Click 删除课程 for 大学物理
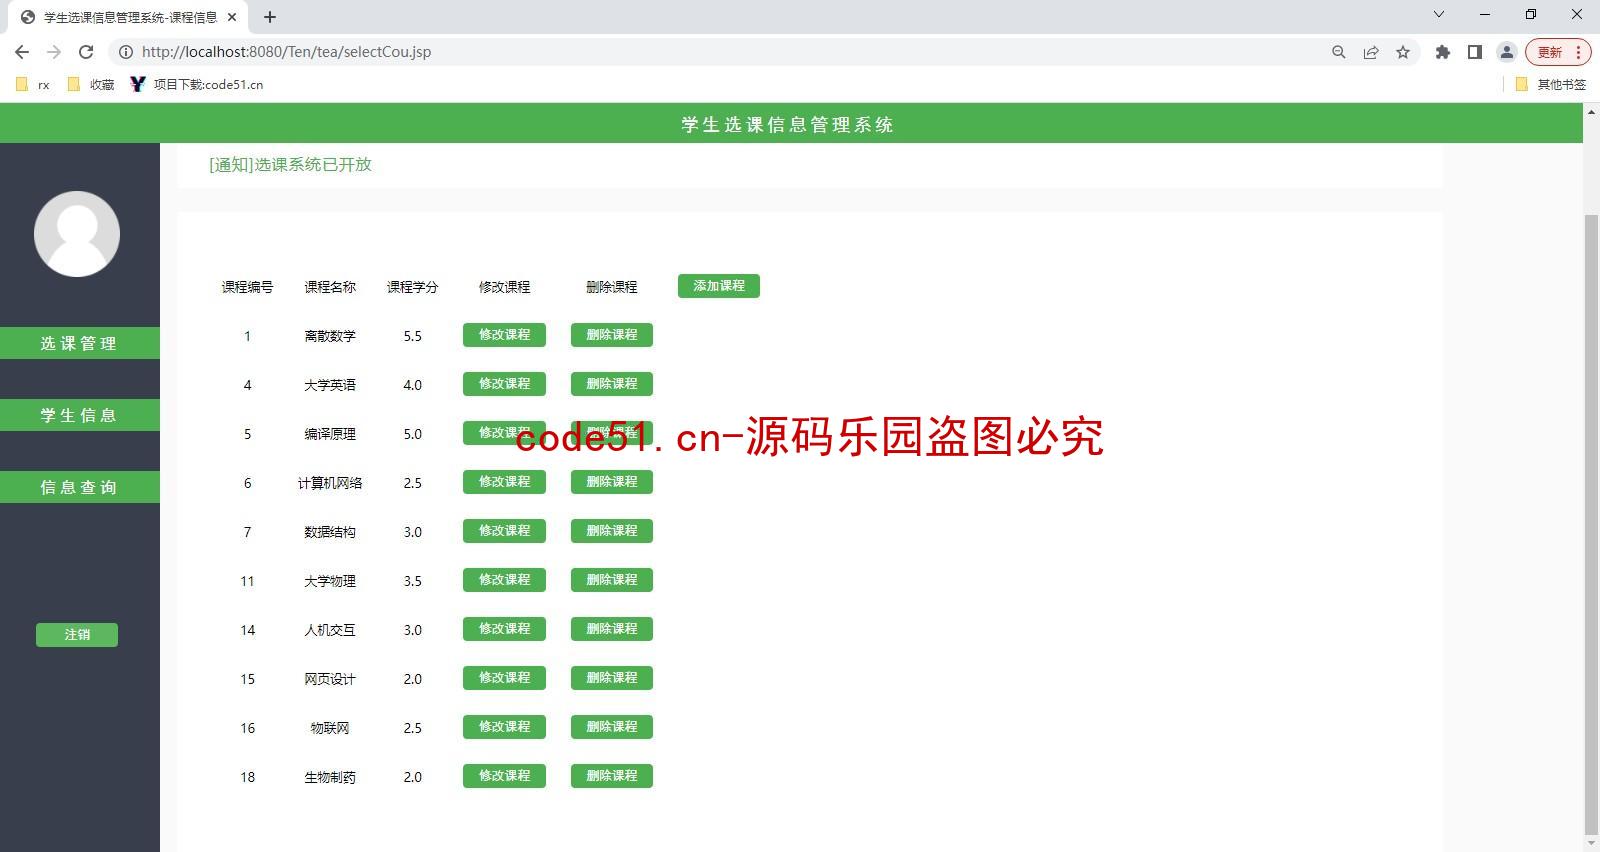This screenshot has height=852, width=1600. click(612, 580)
